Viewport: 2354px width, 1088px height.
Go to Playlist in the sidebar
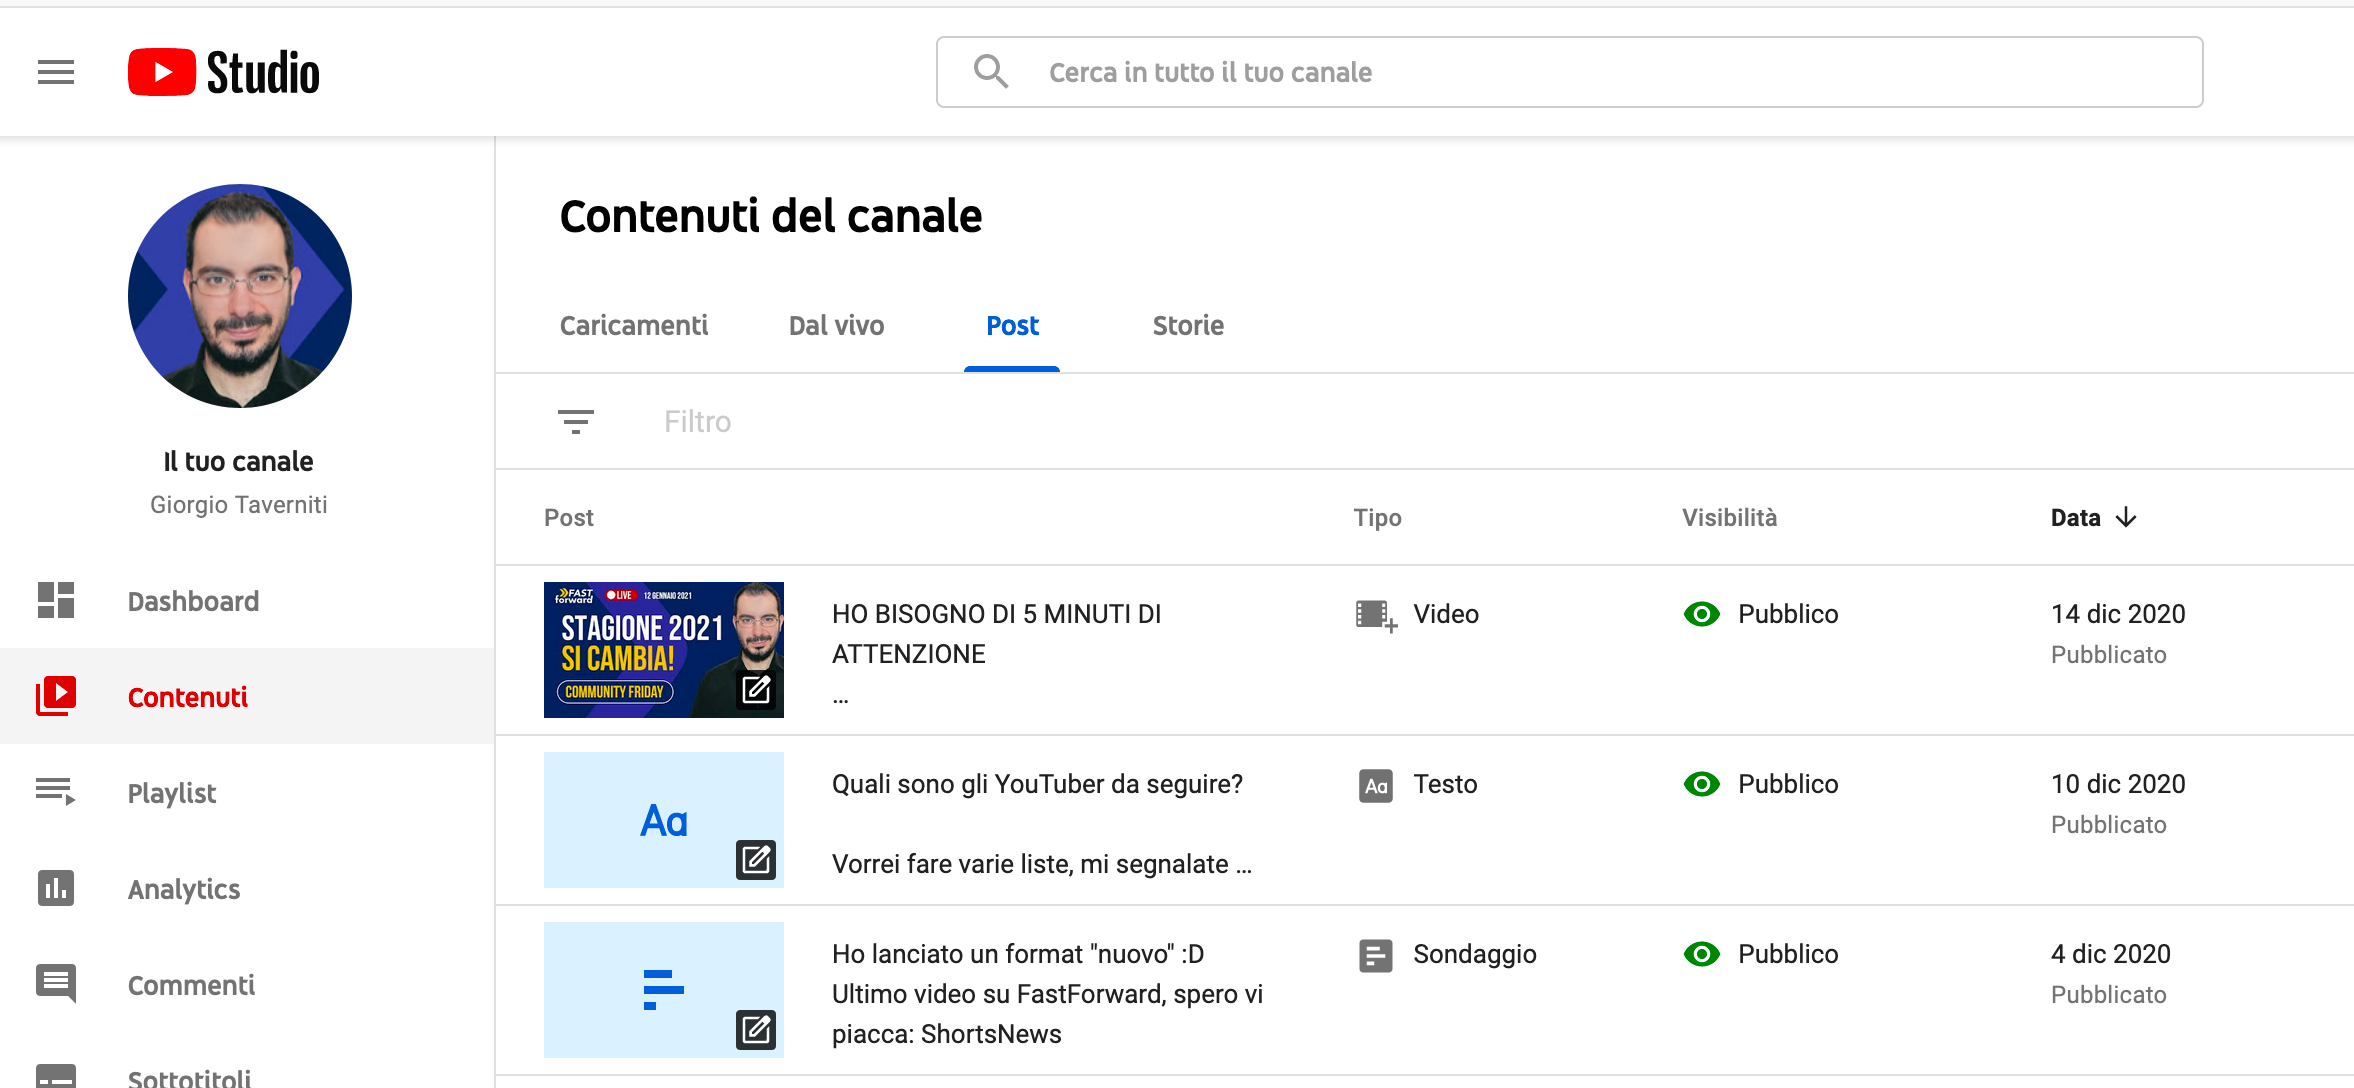(247, 792)
